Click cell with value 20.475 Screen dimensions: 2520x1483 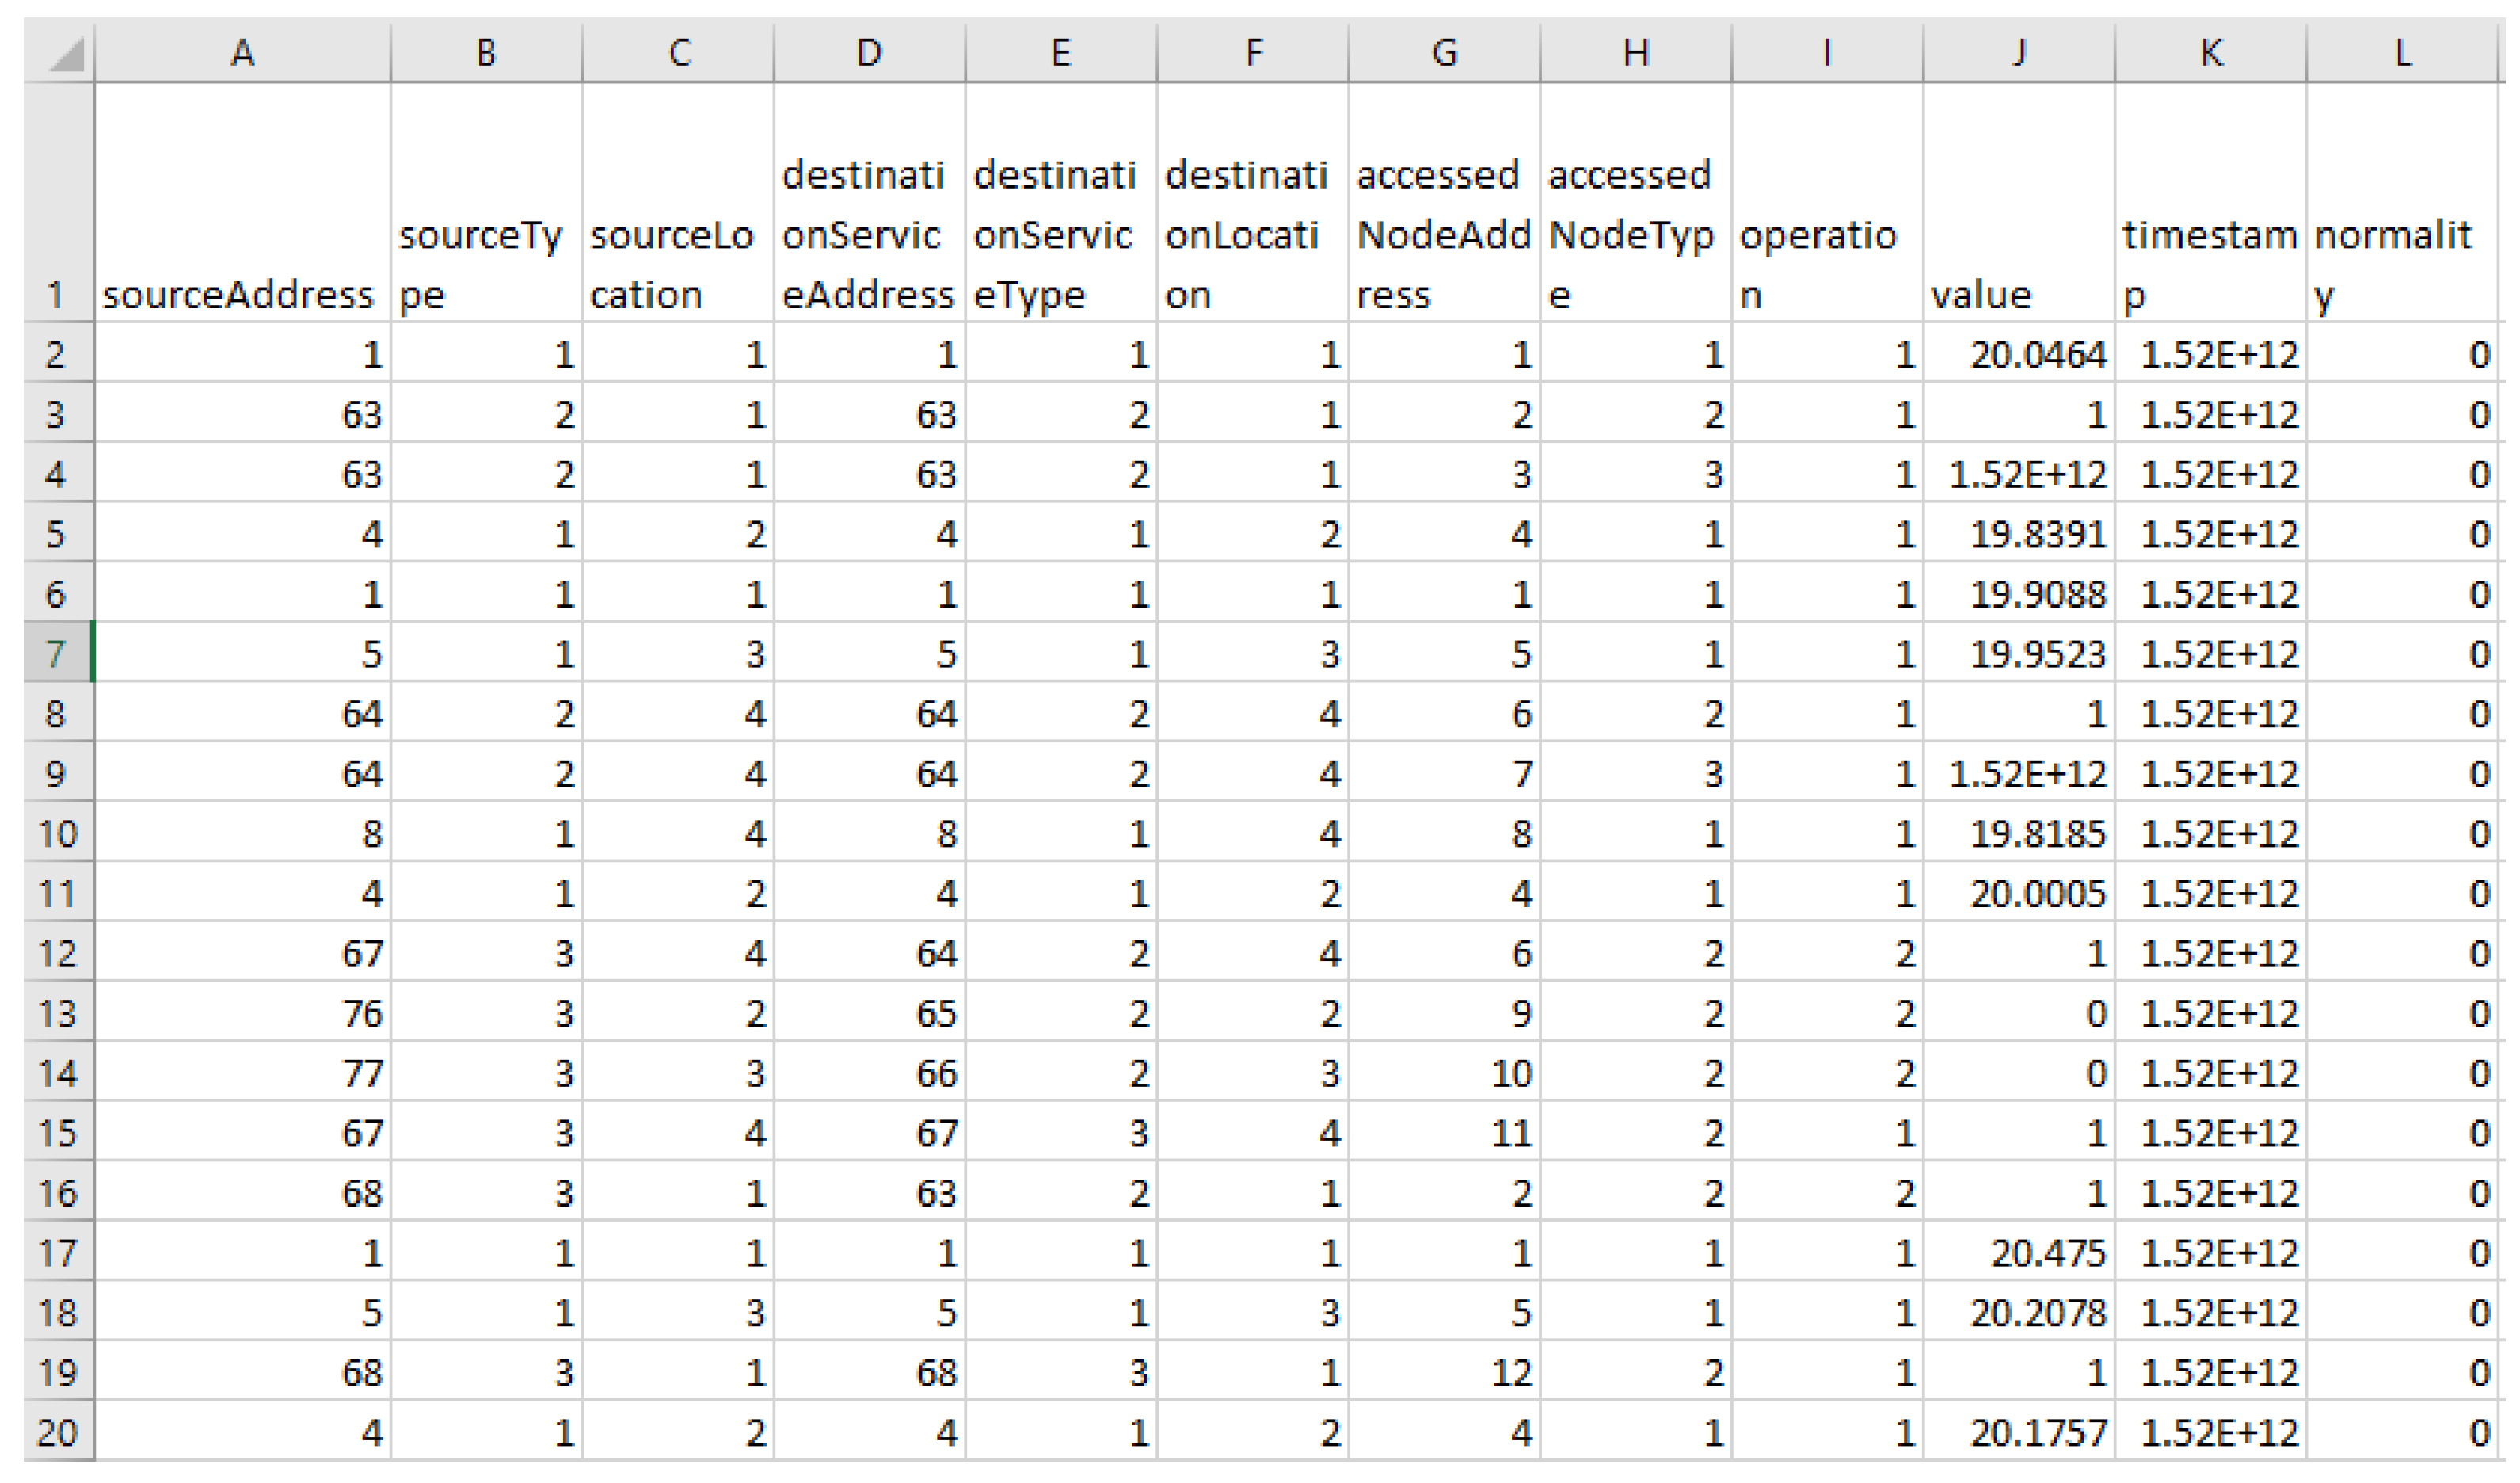click(x=2018, y=1252)
